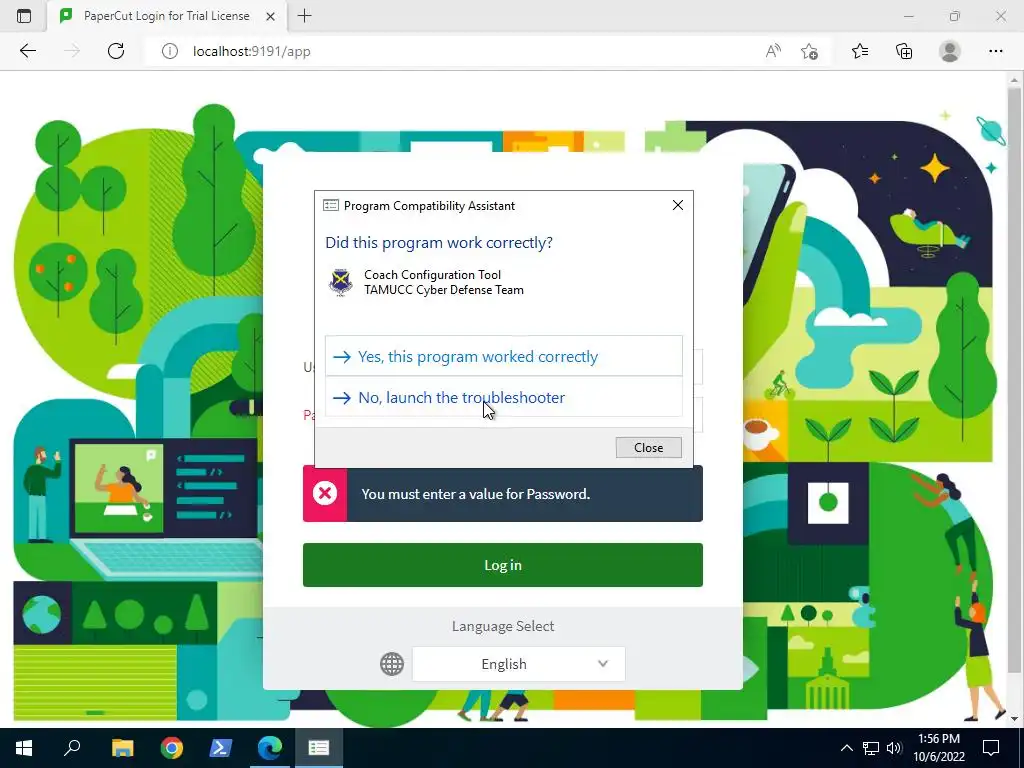
Task: Open volume control tray icon
Action: pos(894,748)
